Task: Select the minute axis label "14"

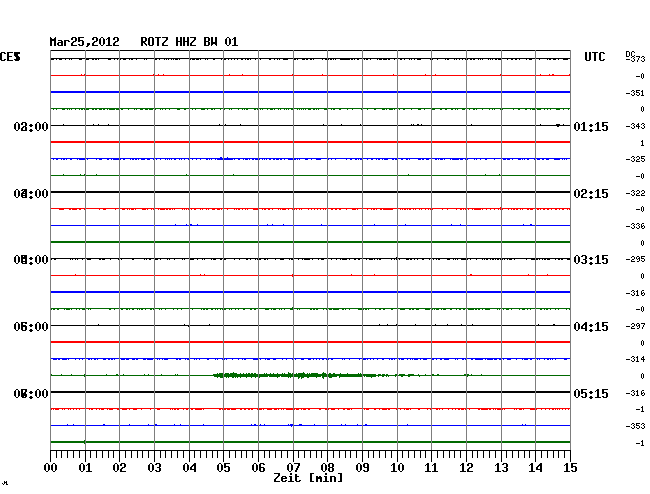Action: coord(535,468)
